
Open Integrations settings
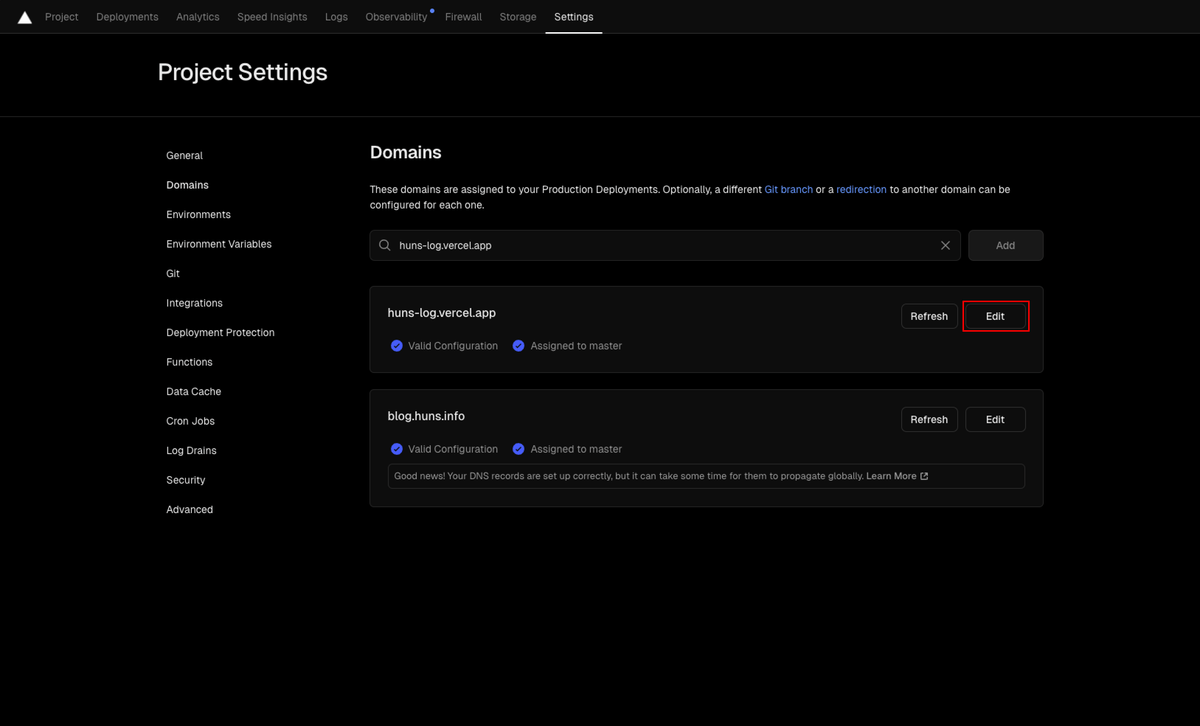pyautogui.click(x=194, y=303)
